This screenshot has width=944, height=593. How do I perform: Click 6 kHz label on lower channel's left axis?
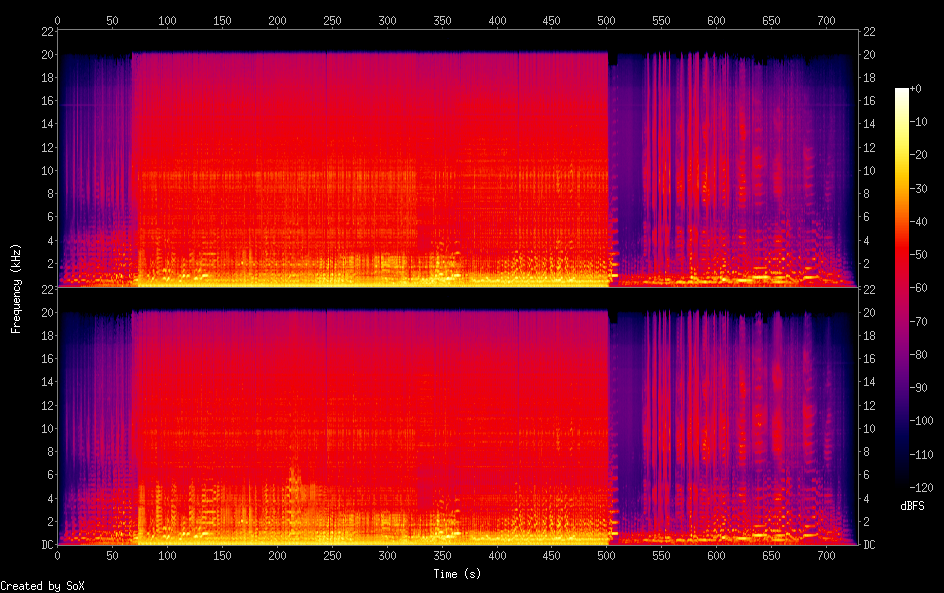(x=48, y=475)
